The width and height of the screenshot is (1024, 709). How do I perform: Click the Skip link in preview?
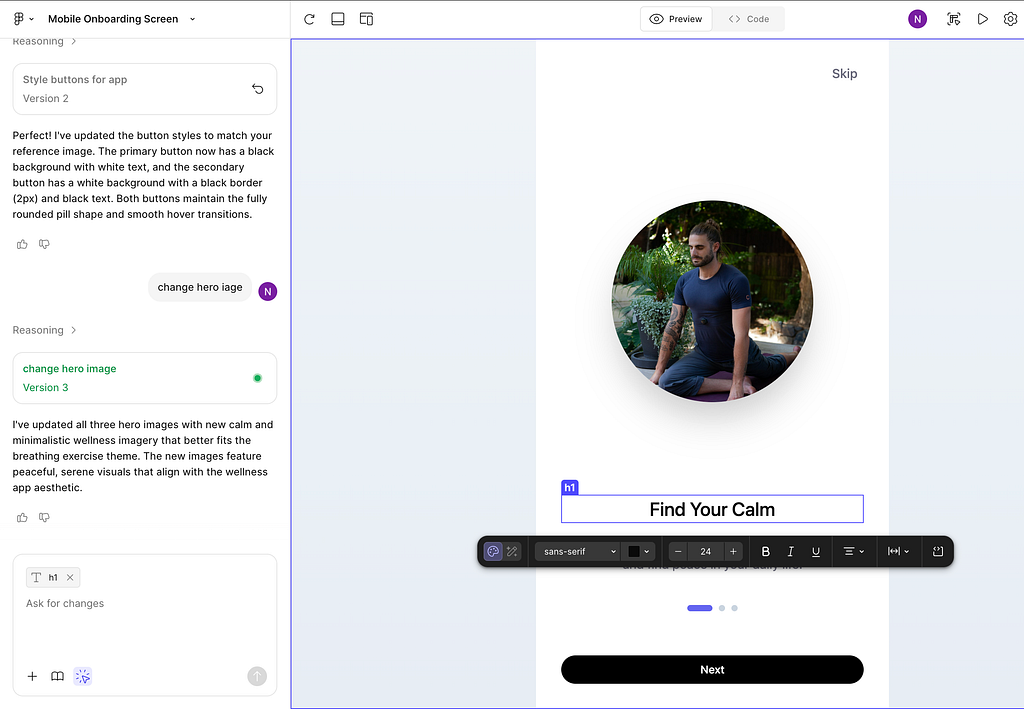point(844,73)
